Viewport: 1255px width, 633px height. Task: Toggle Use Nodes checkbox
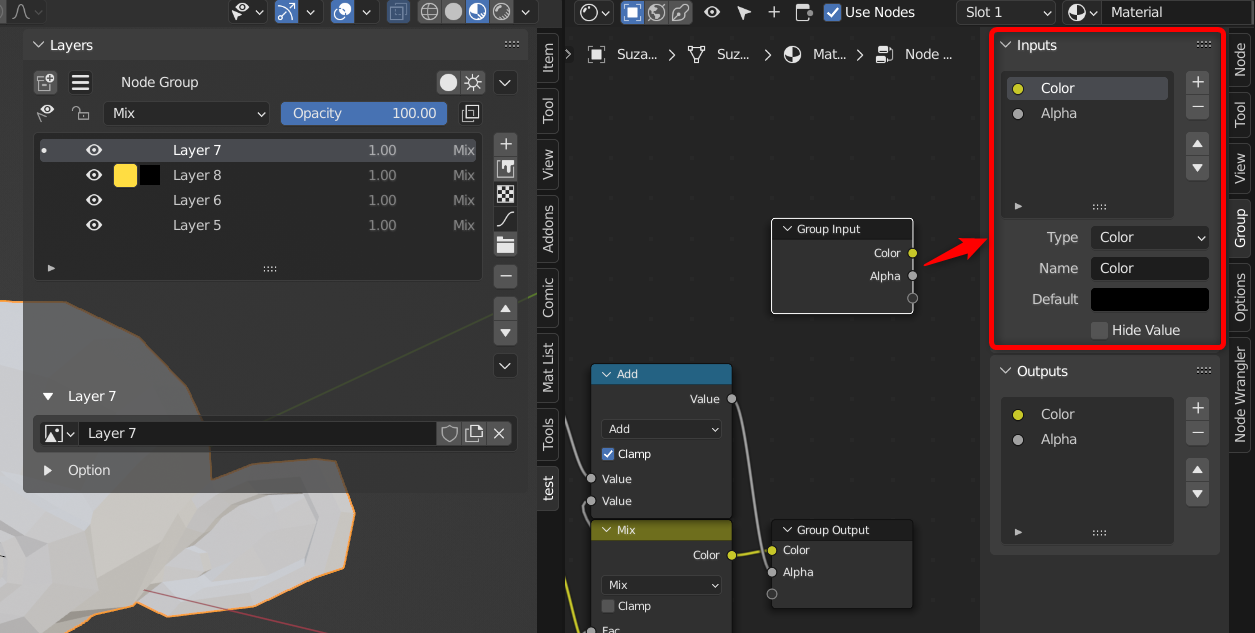coord(832,12)
